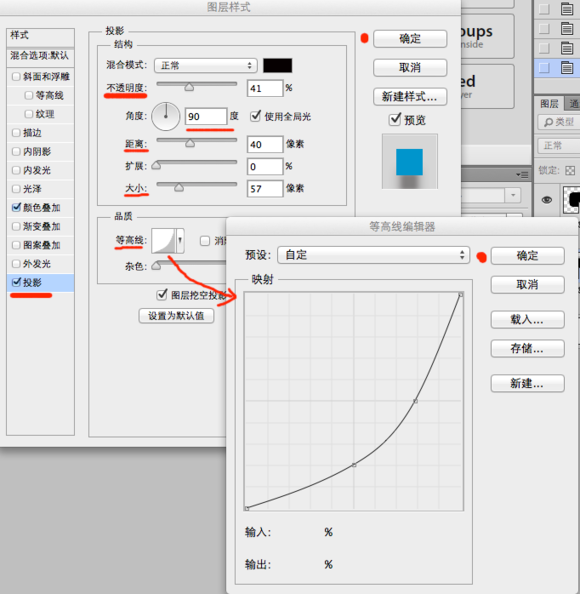Open the 混合模式 dropdown showing 正常
This screenshot has height=594, width=580.
(206, 66)
